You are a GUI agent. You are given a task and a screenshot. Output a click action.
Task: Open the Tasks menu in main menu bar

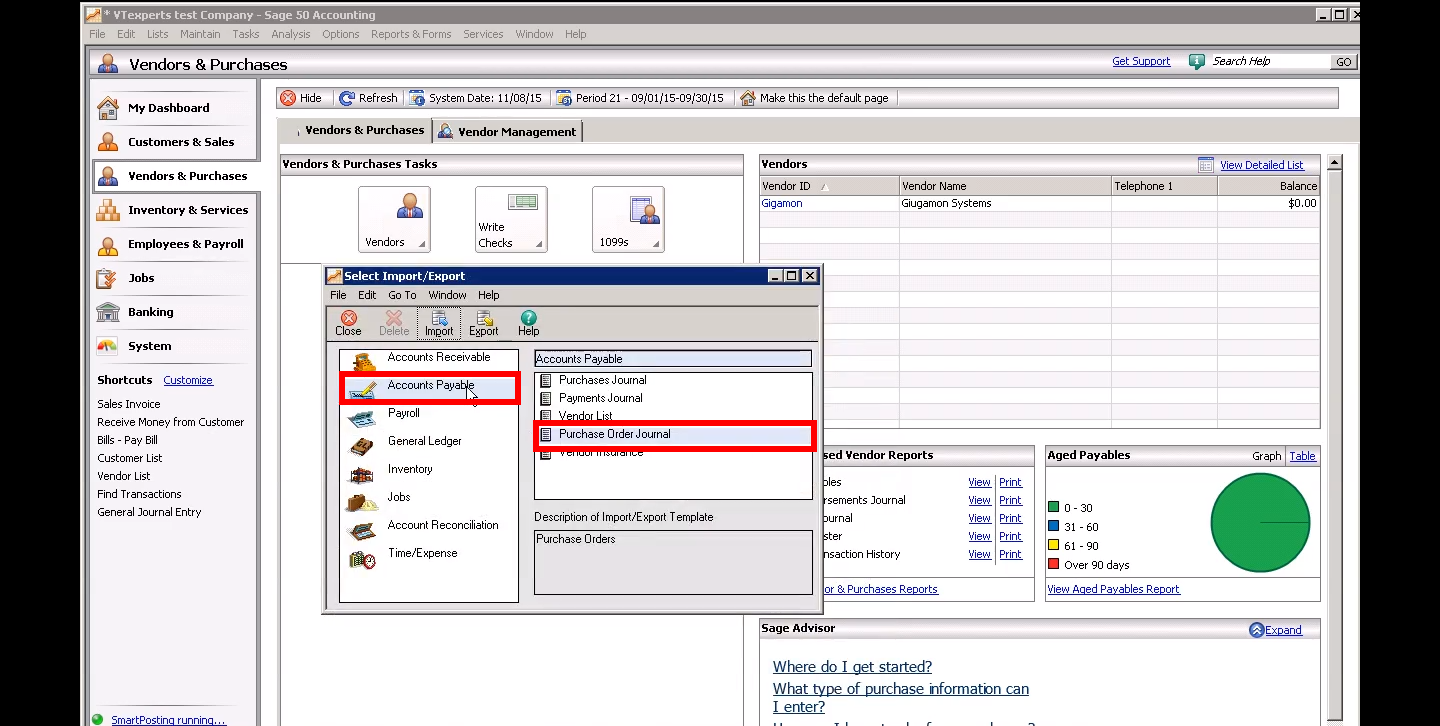pyautogui.click(x=246, y=34)
